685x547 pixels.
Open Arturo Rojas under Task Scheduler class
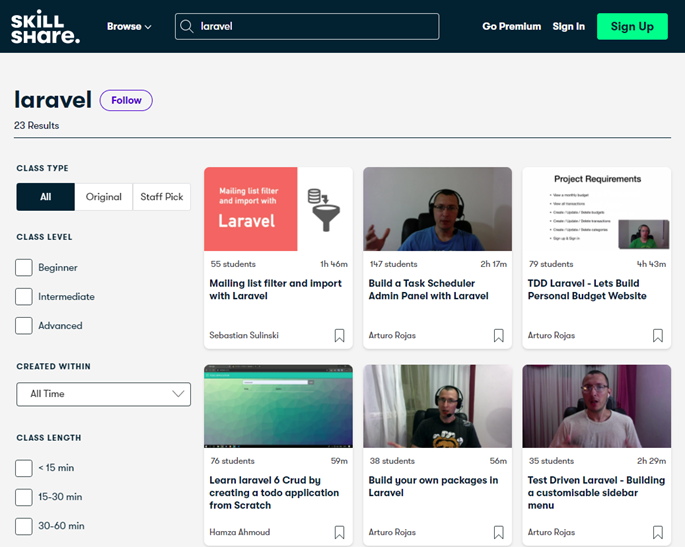click(x=392, y=336)
